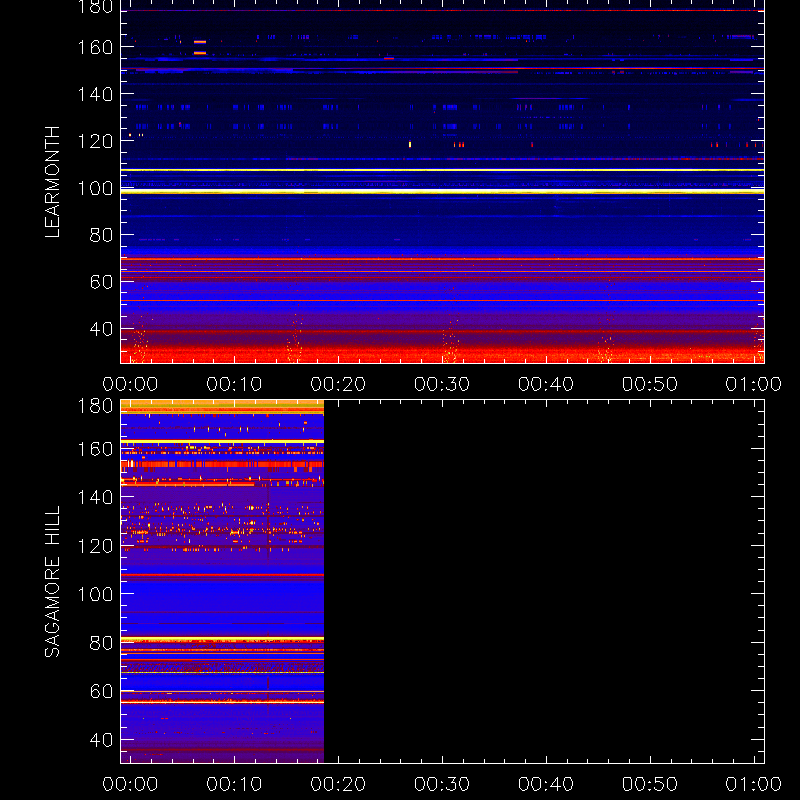Click the 00:10 time label under Learmonth plot
This screenshot has height=800, width=800.
click(234, 384)
